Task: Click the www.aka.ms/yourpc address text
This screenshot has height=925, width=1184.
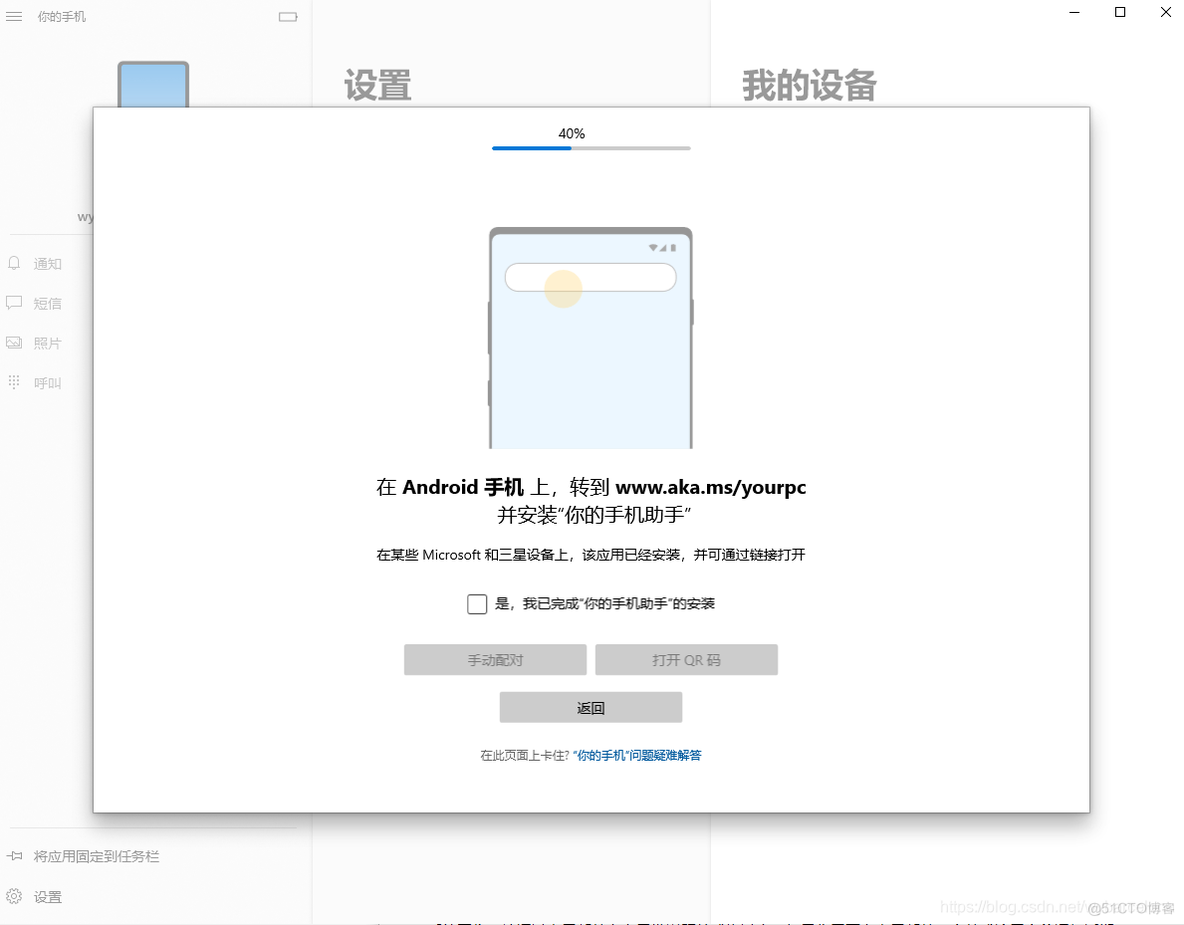Action: click(711, 487)
